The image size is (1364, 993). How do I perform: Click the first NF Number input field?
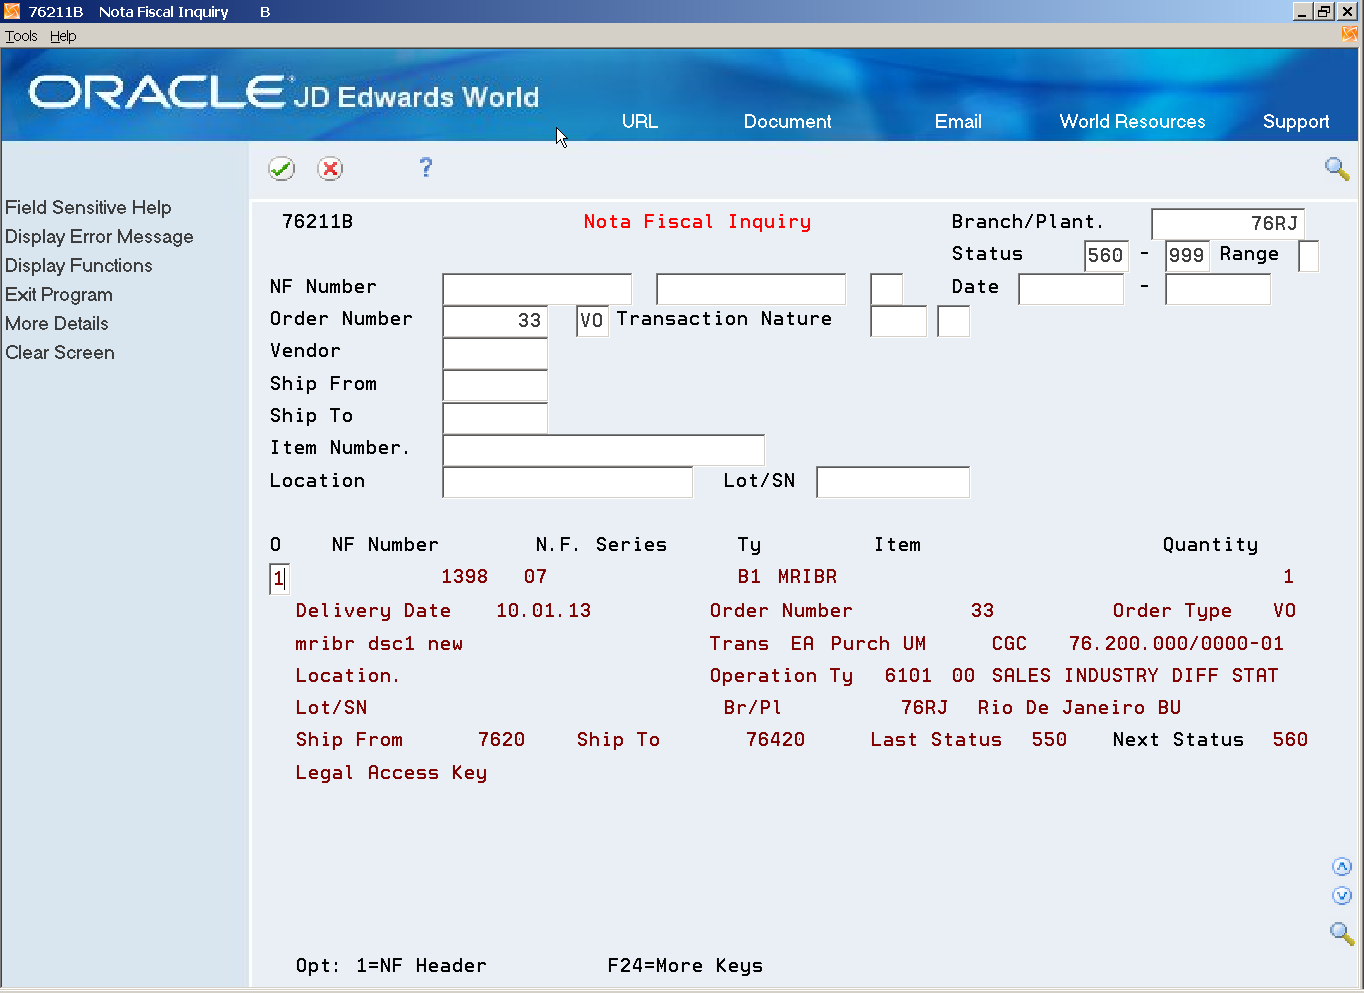click(537, 289)
